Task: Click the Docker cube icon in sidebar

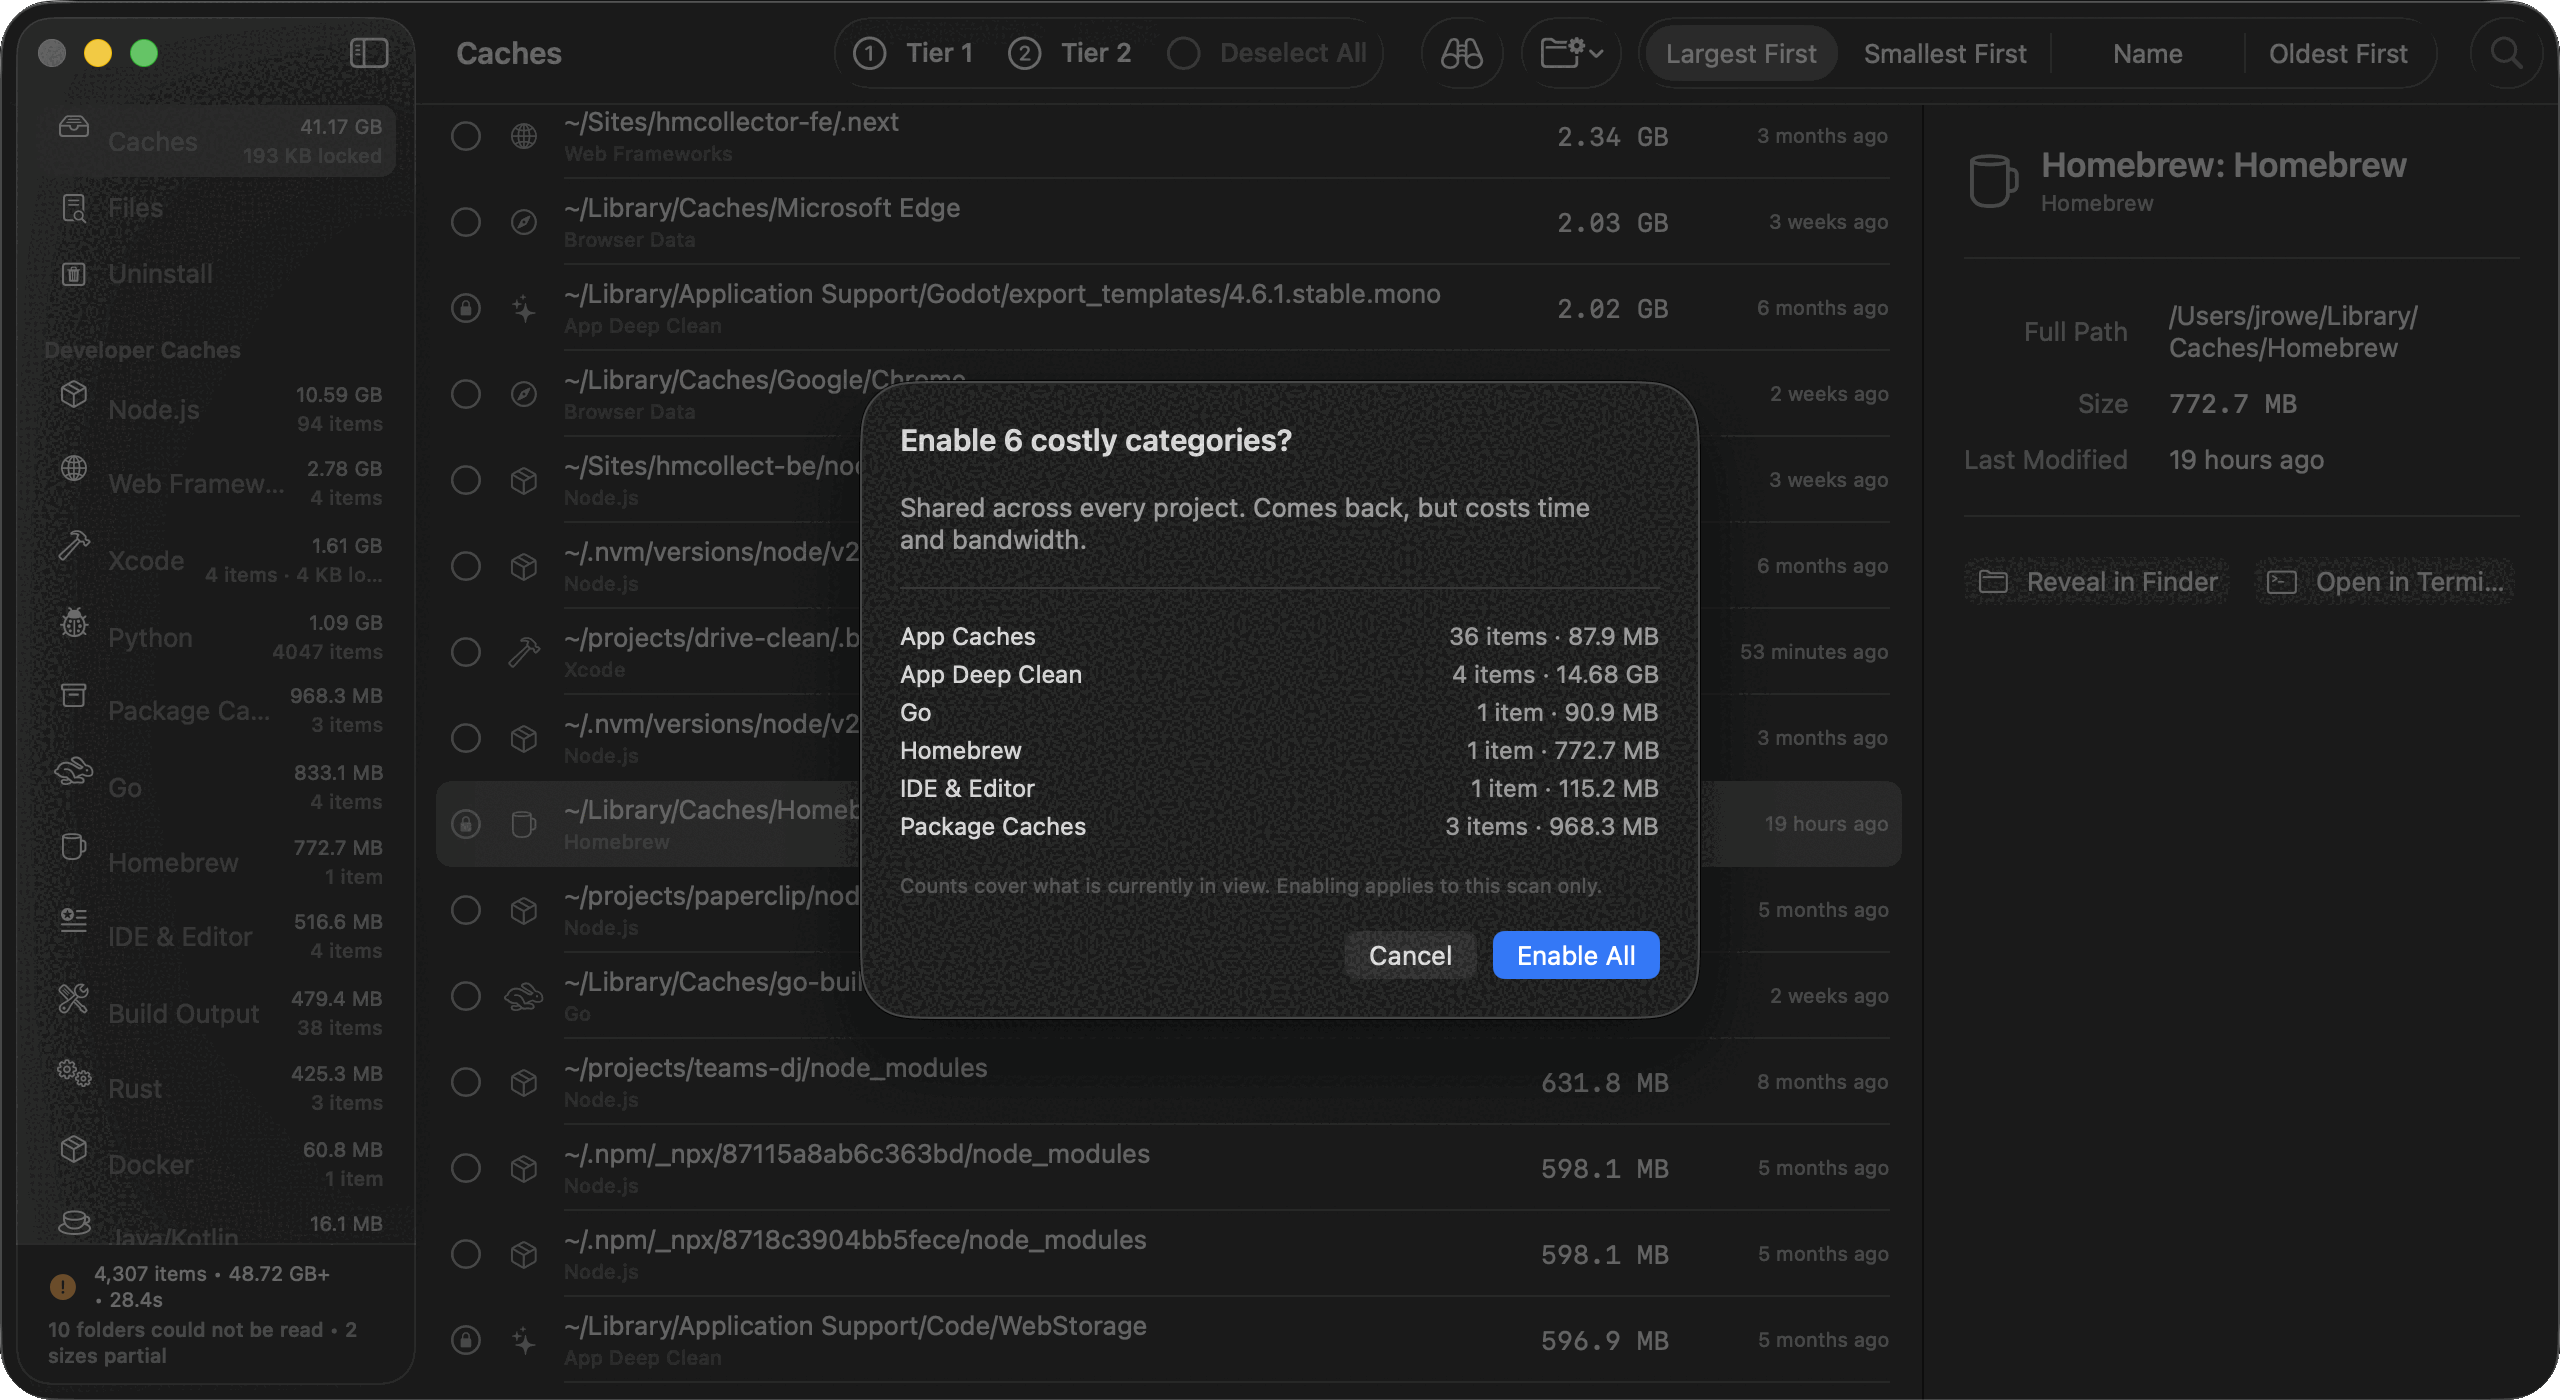Action: 74,1149
